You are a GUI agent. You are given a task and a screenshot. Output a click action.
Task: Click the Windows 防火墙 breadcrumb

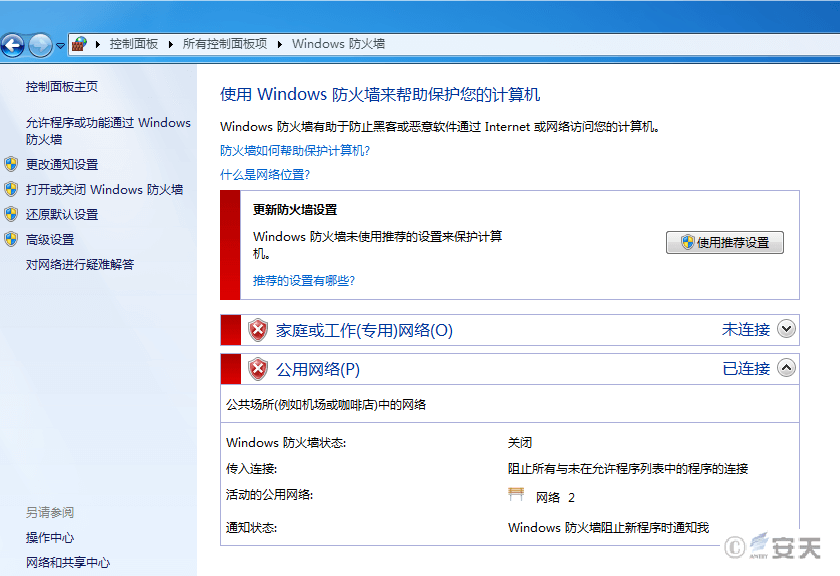pyautogui.click(x=339, y=44)
